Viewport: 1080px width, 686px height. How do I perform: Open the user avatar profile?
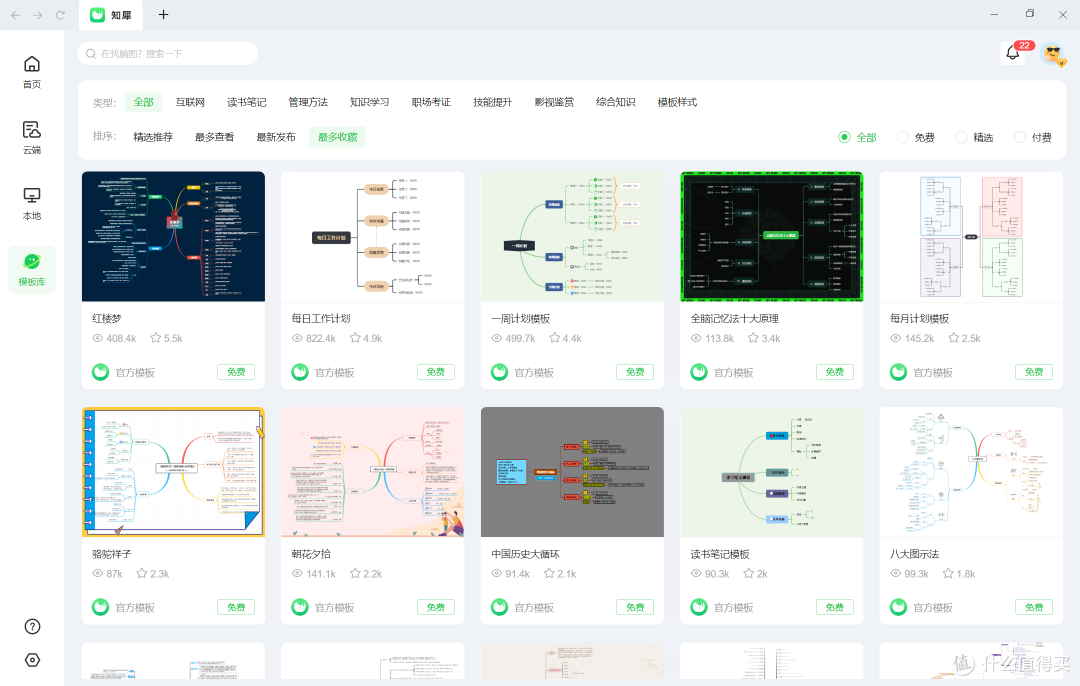(1052, 54)
